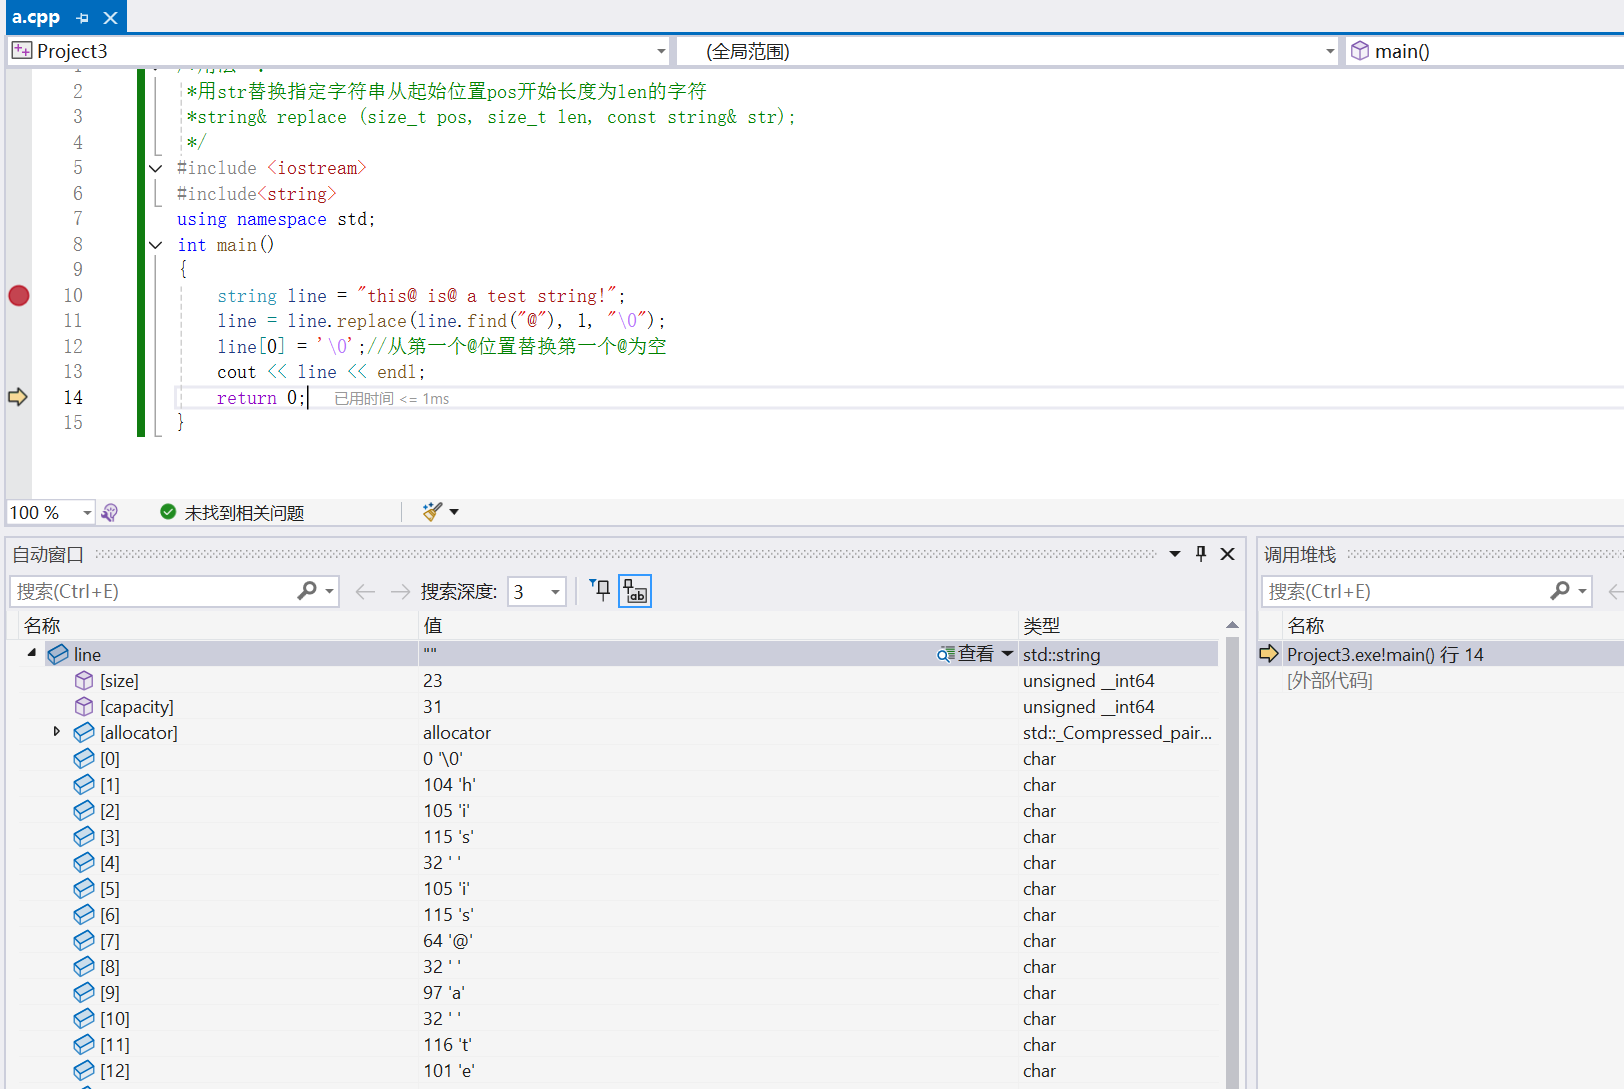The image size is (1624, 1089).
Task: Click the code cleanup brush icon
Action: (432, 512)
